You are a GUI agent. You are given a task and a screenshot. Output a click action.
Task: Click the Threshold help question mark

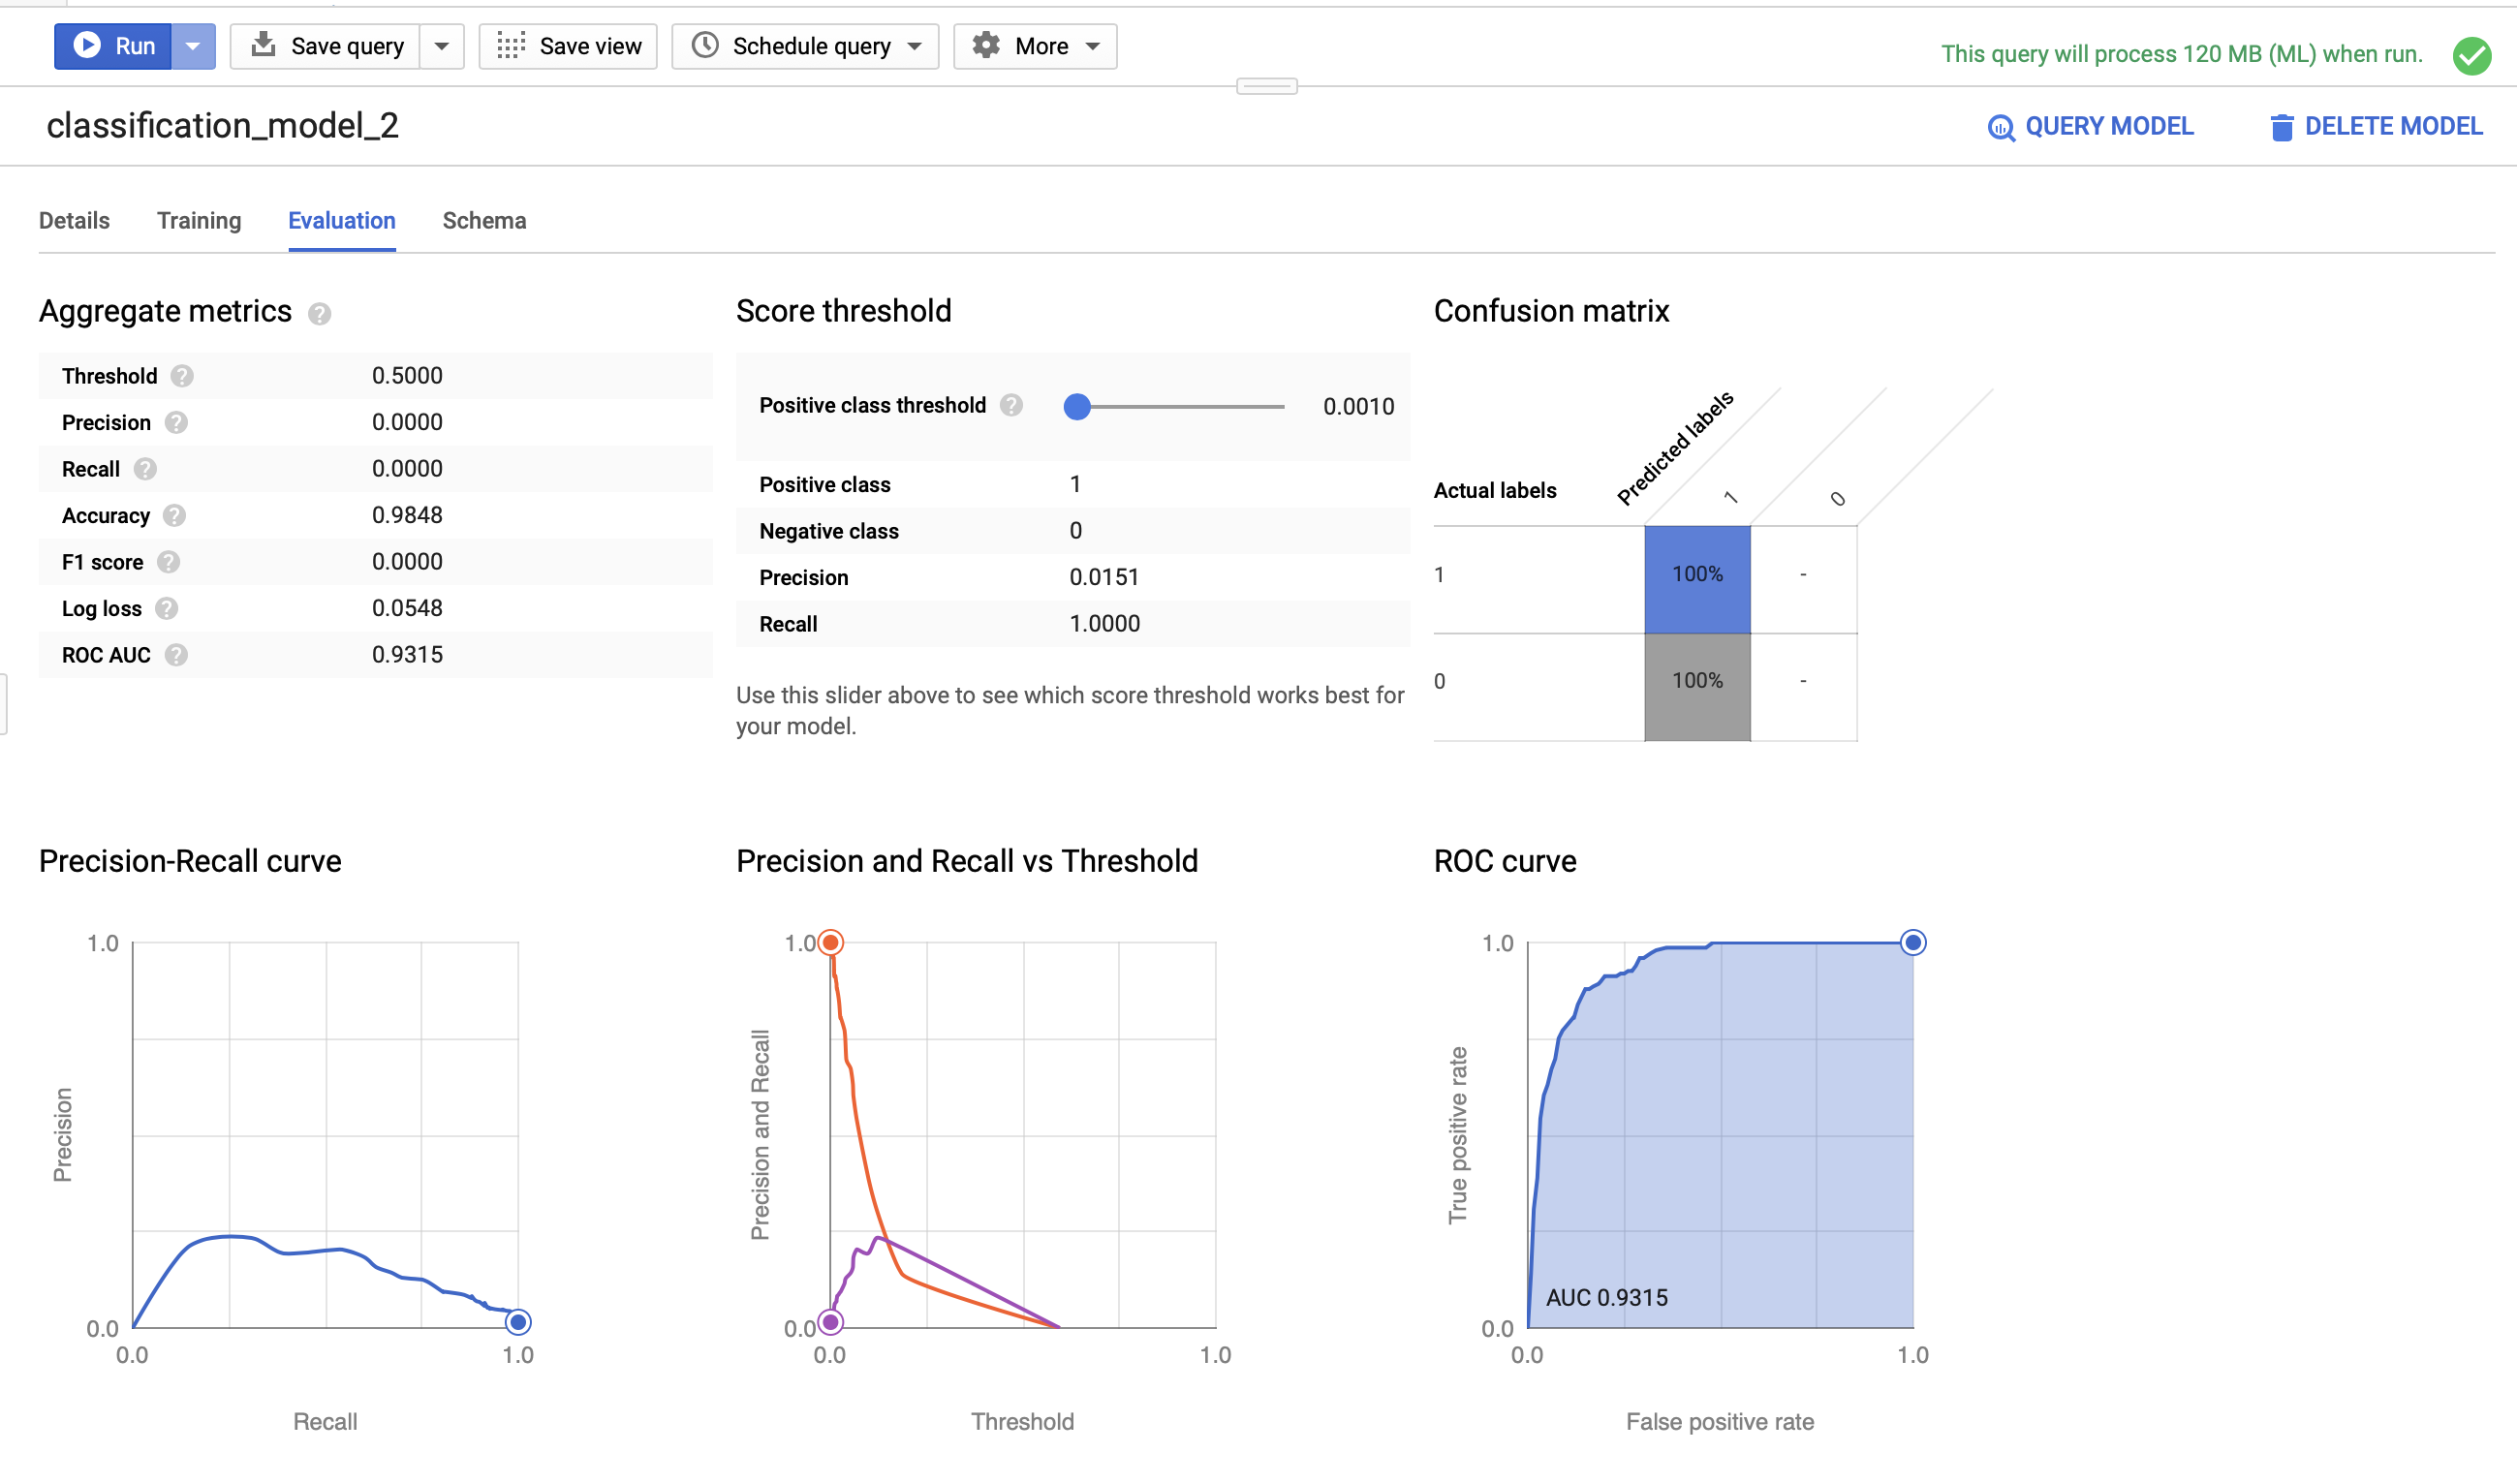tap(182, 376)
